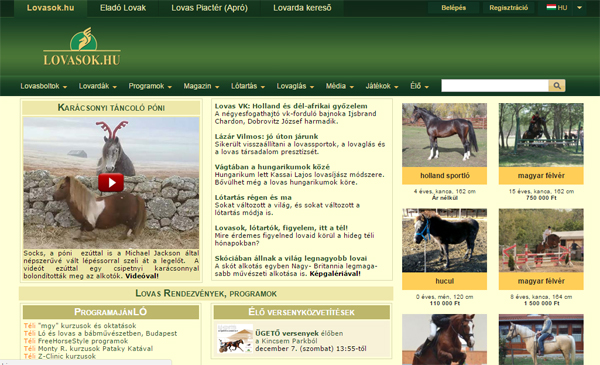Click the Belépés login button
This screenshot has height=365, width=600.
[x=453, y=8]
